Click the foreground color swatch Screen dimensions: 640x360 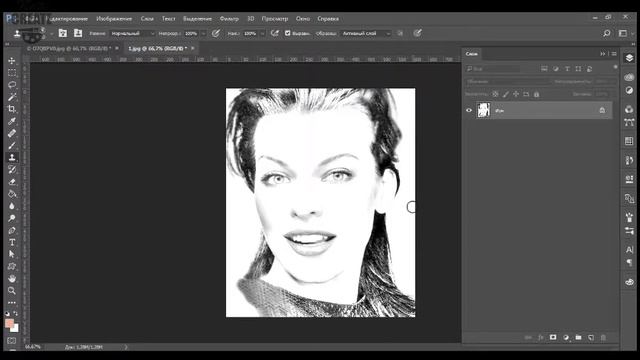click(x=9, y=324)
